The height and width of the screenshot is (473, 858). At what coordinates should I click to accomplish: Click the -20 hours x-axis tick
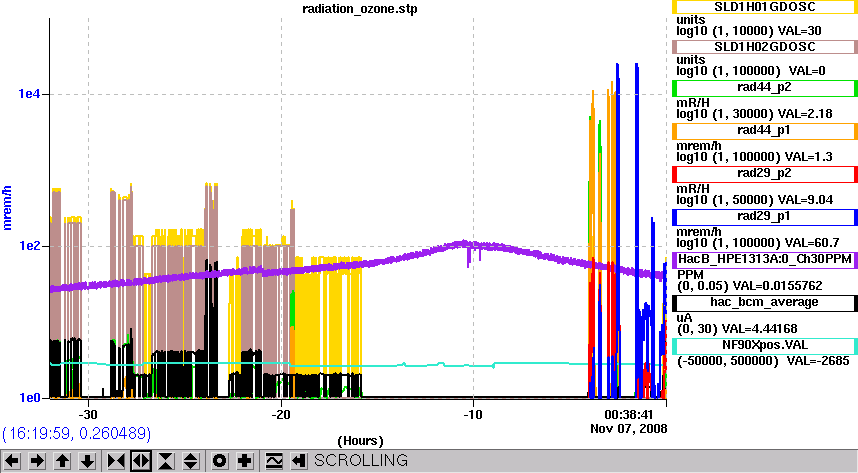tap(281, 414)
